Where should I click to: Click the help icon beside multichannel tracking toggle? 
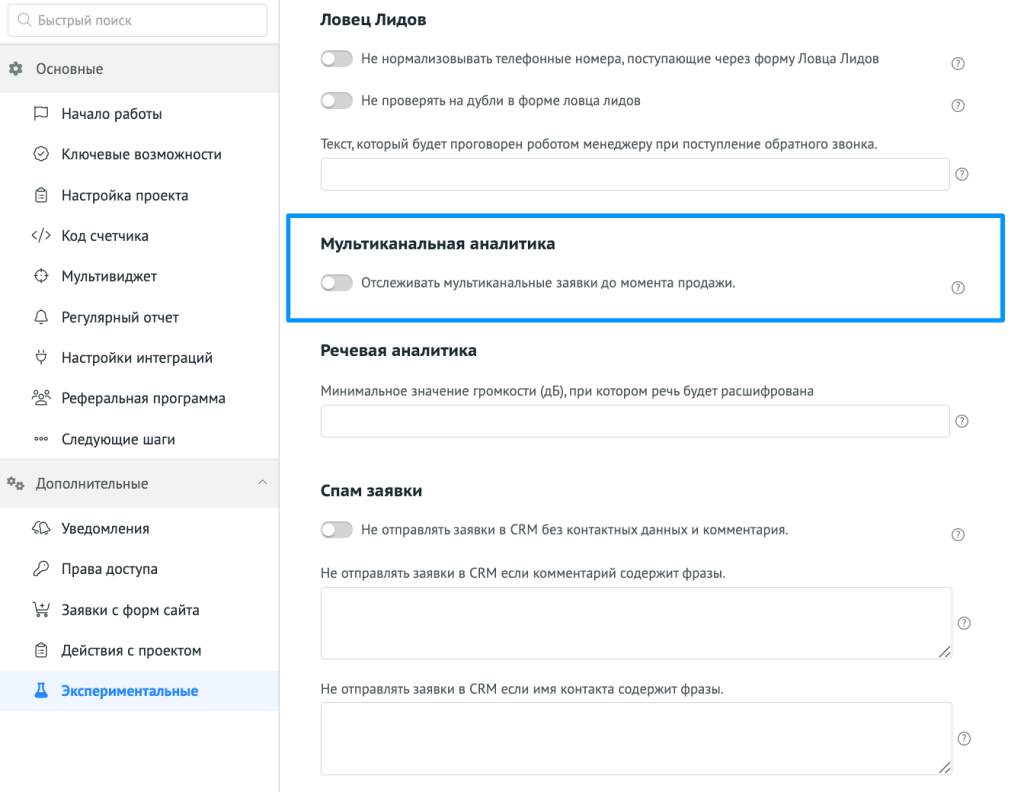click(957, 288)
